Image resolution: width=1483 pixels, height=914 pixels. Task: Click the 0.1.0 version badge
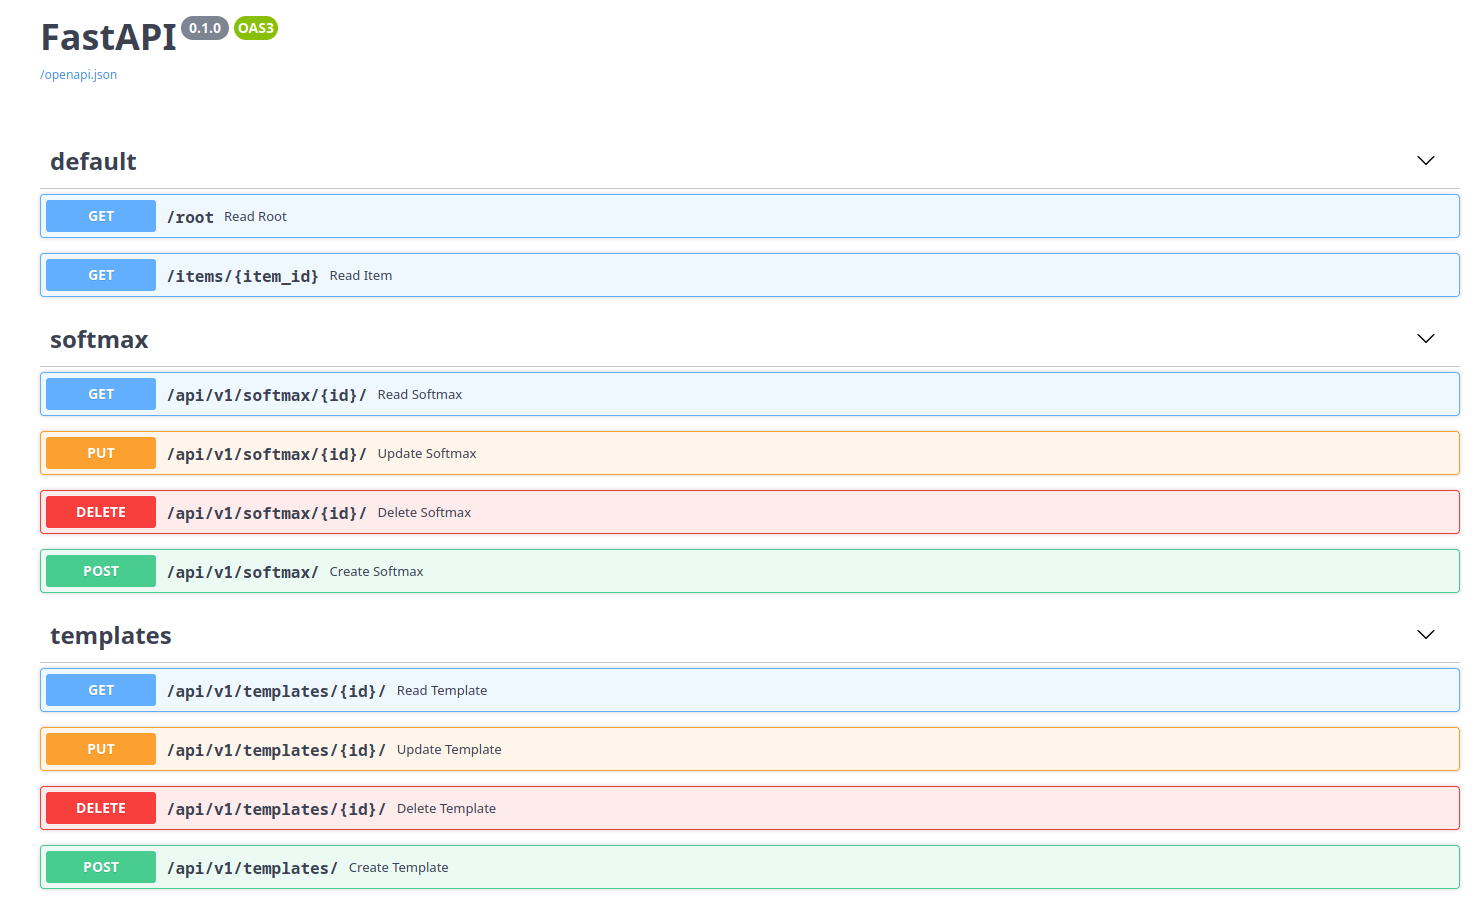point(204,28)
